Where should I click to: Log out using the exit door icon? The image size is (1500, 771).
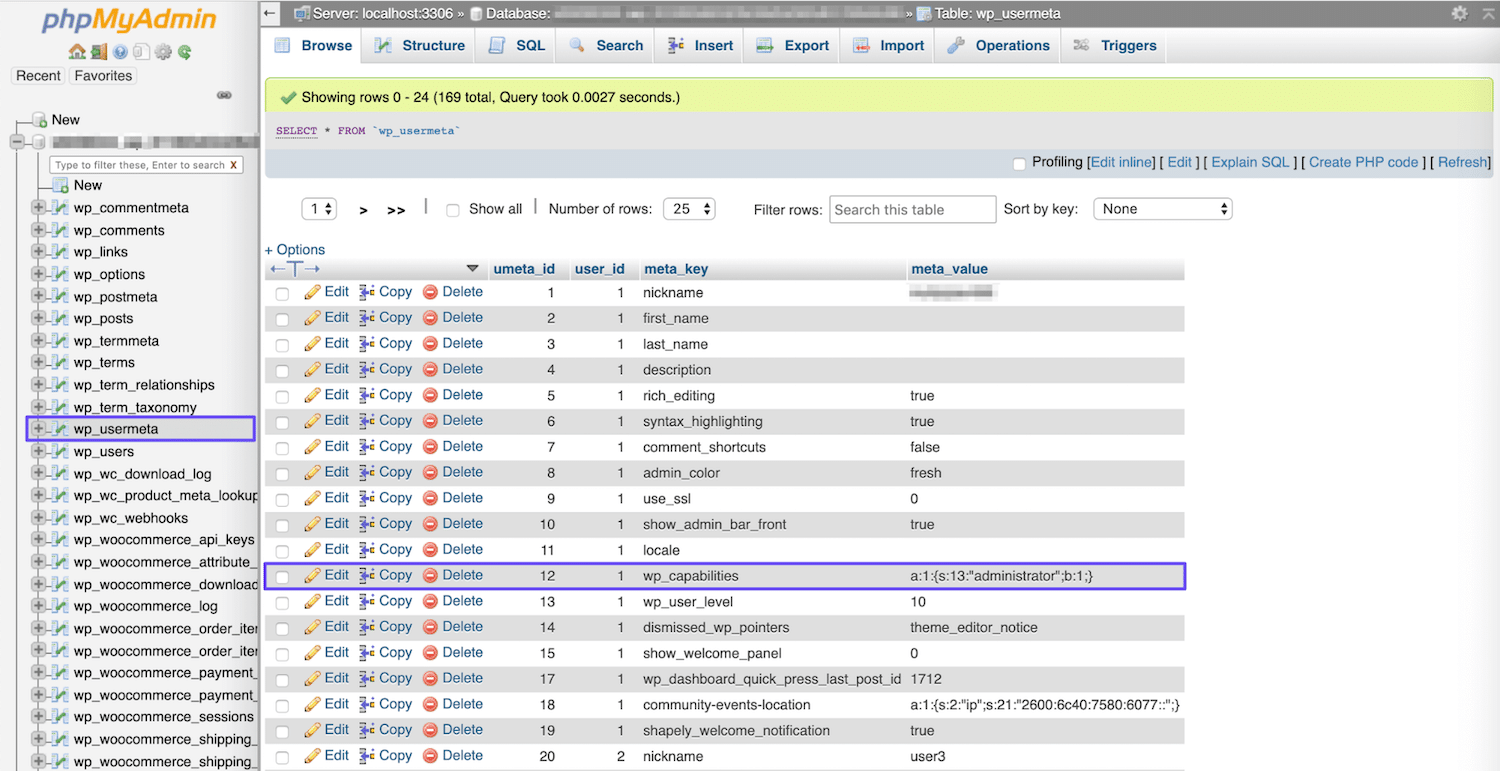(98, 53)
